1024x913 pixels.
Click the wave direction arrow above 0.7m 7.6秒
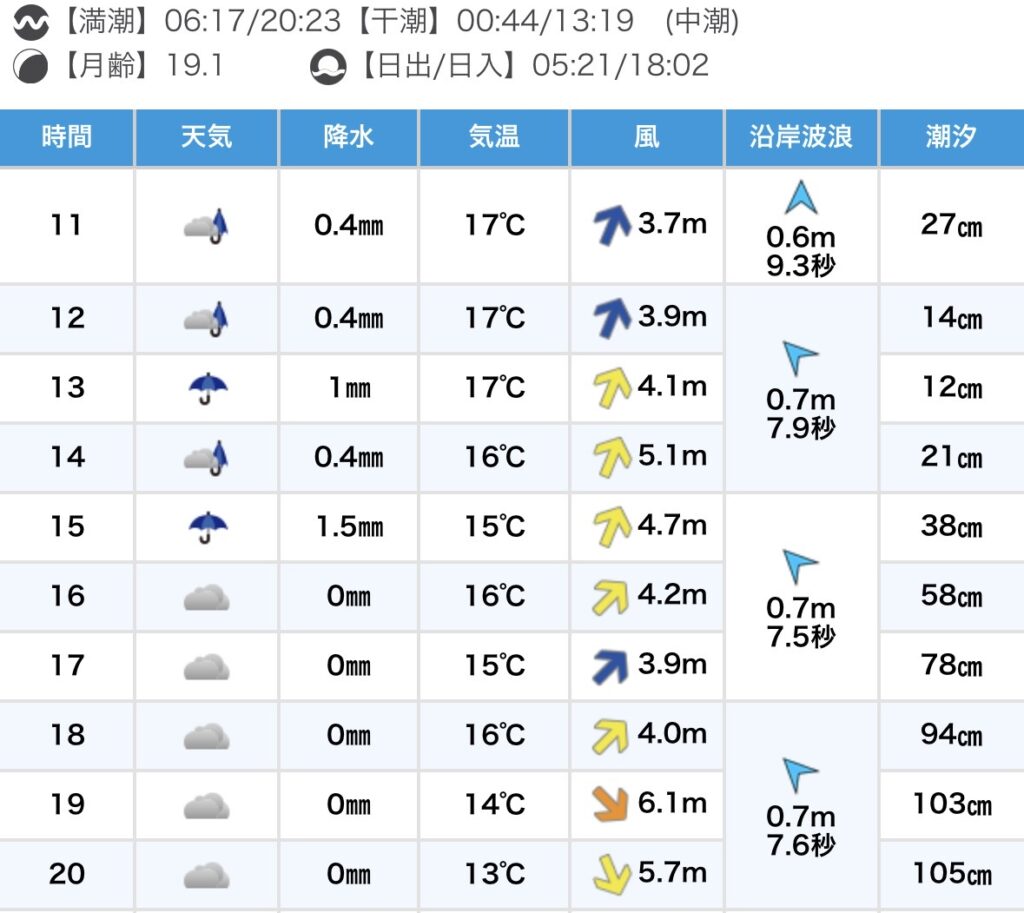[x=800, y=773]
